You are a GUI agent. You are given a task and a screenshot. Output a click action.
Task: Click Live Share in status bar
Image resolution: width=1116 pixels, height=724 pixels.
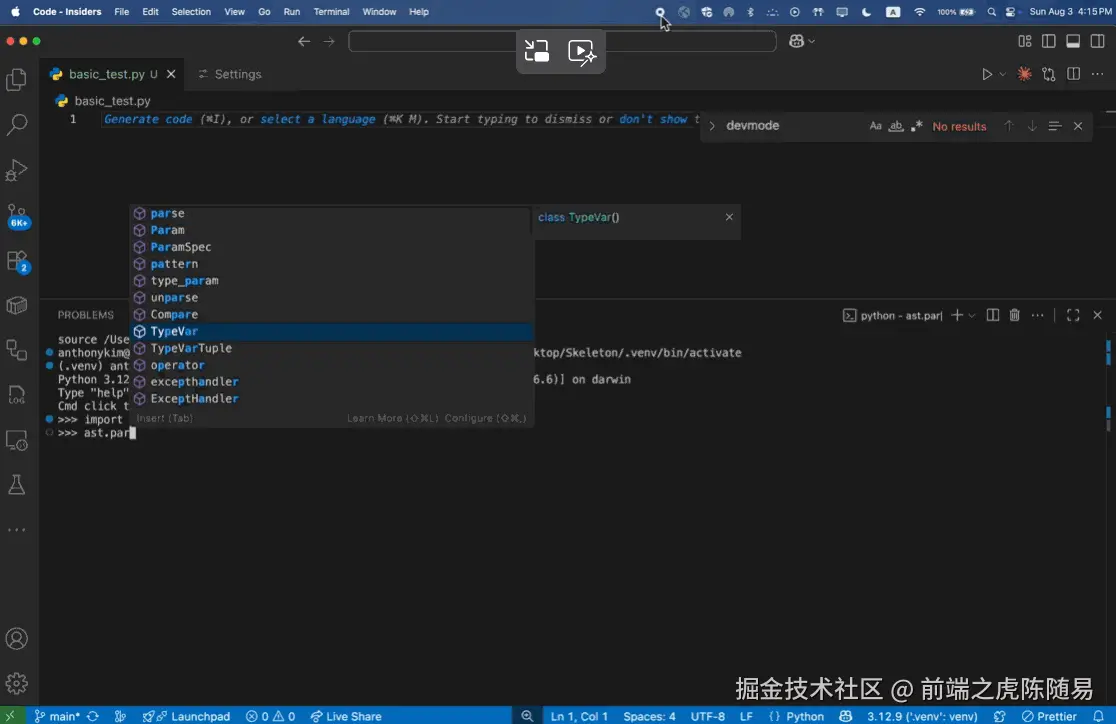click(346, 716)
